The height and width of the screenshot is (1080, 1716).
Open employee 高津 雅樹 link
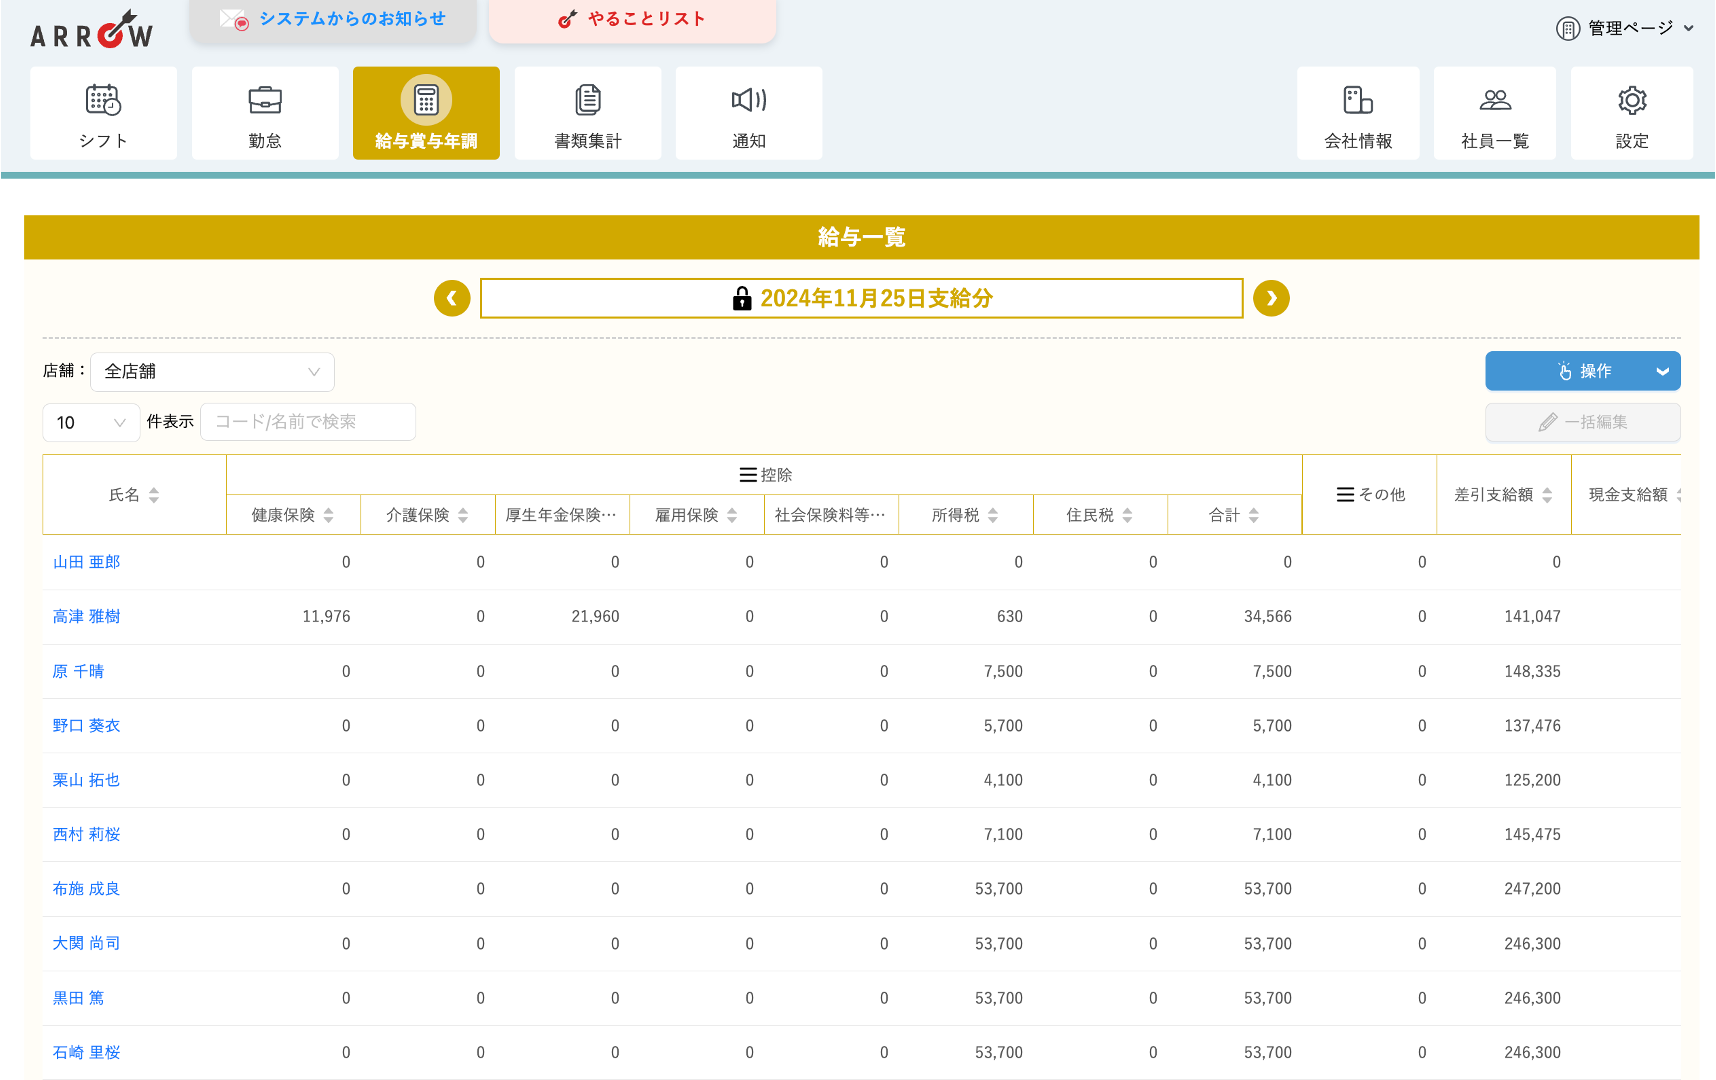(x=86, y=617)
